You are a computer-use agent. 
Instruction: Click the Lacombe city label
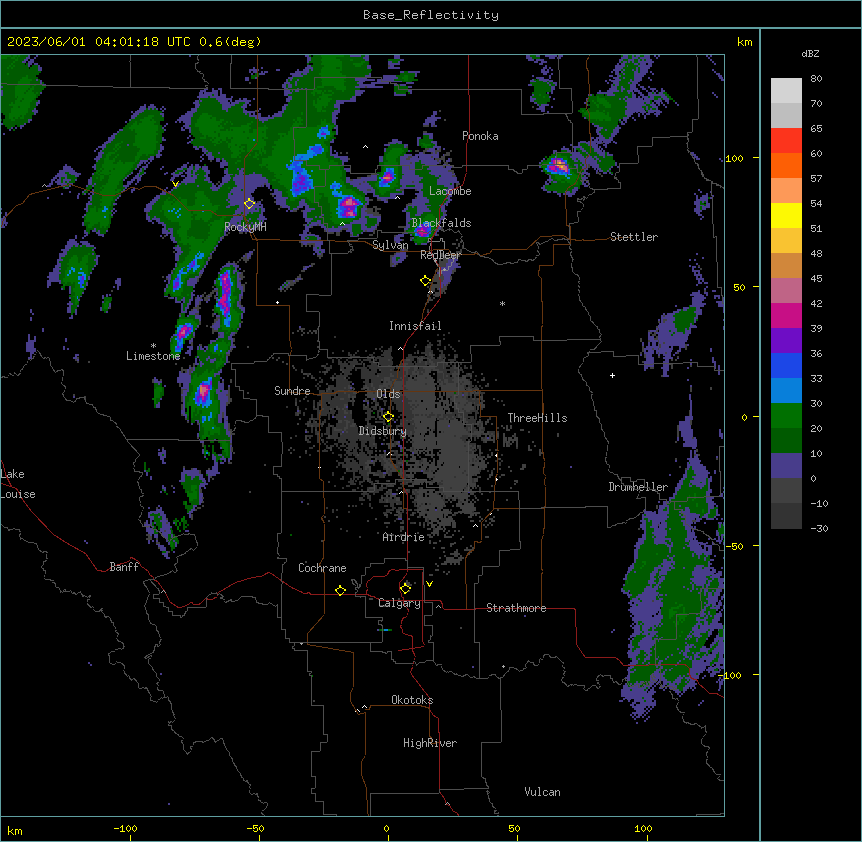click(x=450, y=191)
